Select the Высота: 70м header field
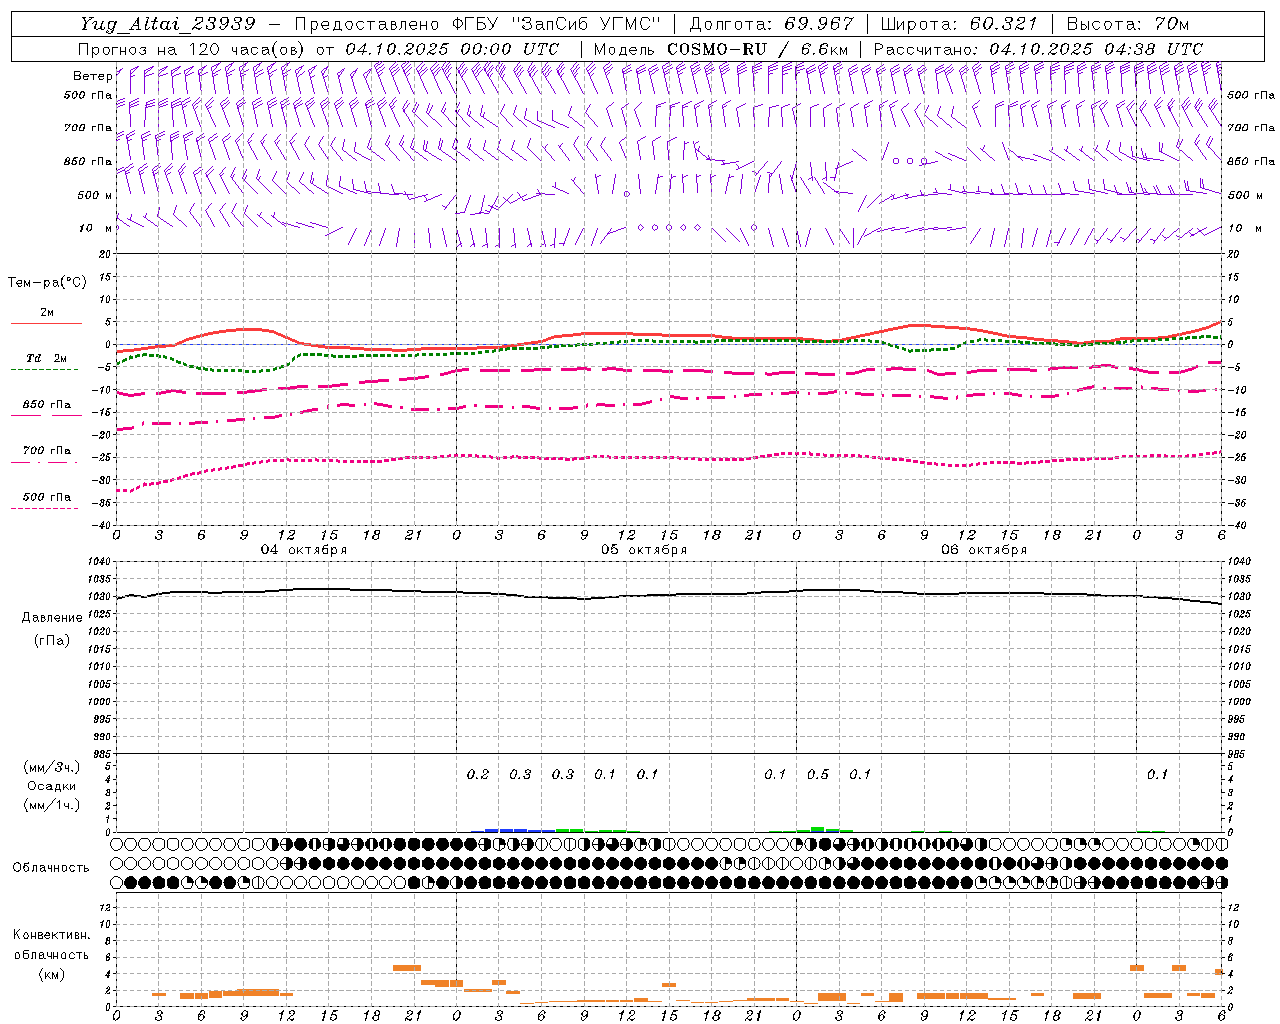Screen dimensions: 1280x1024 tap(1128, 24)
